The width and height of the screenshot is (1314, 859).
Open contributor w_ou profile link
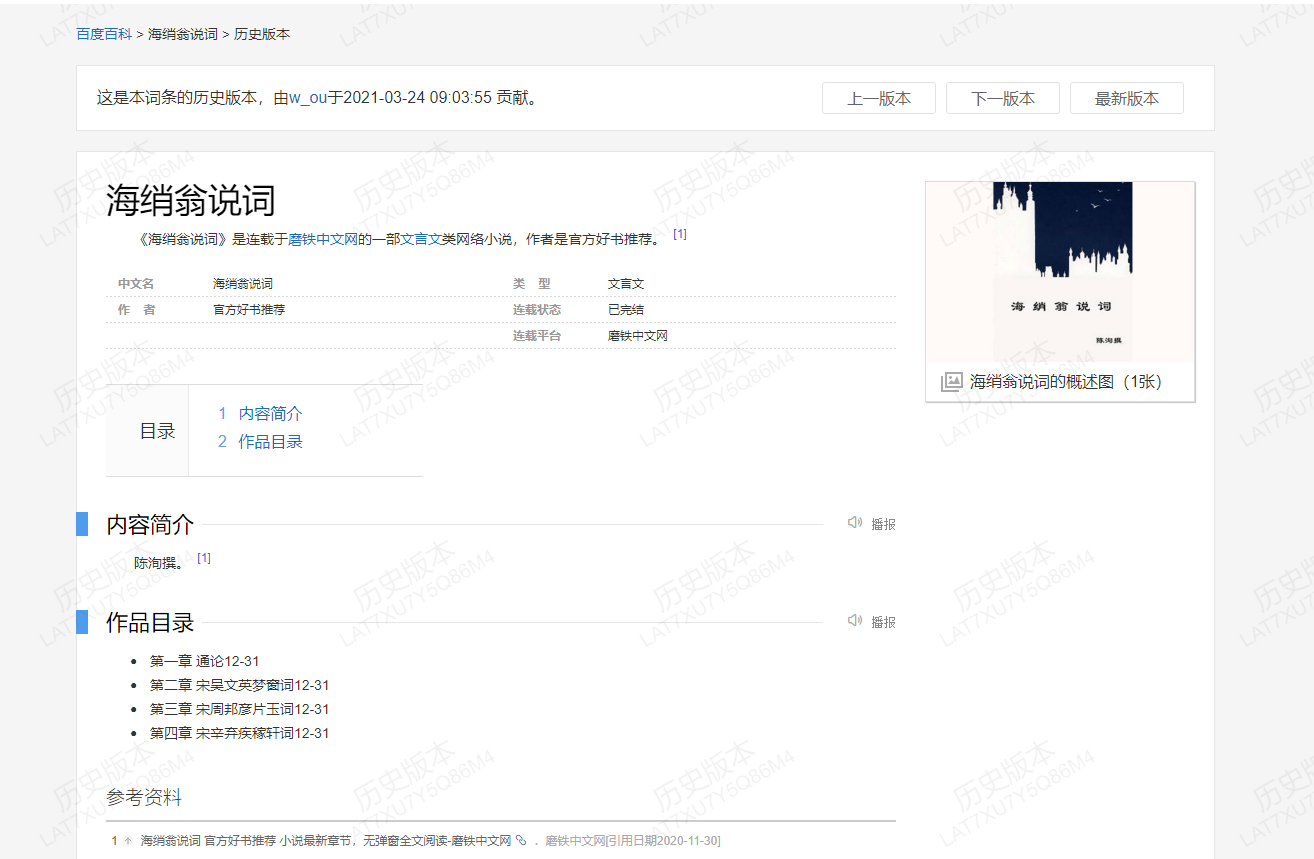click(308, 98)
